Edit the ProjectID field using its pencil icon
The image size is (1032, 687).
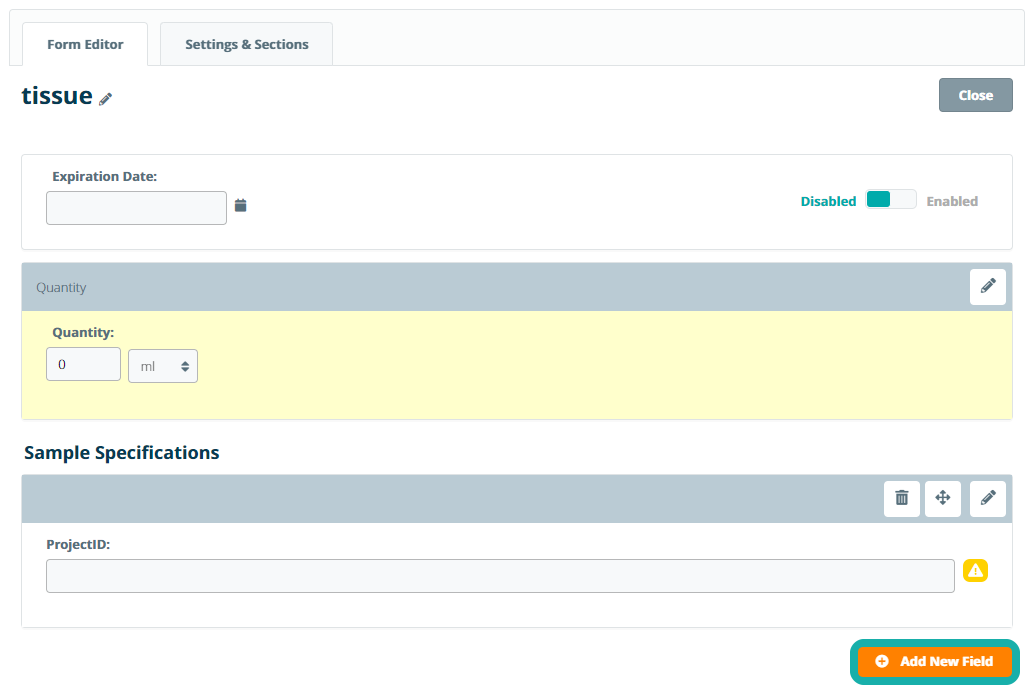[987, 498]
